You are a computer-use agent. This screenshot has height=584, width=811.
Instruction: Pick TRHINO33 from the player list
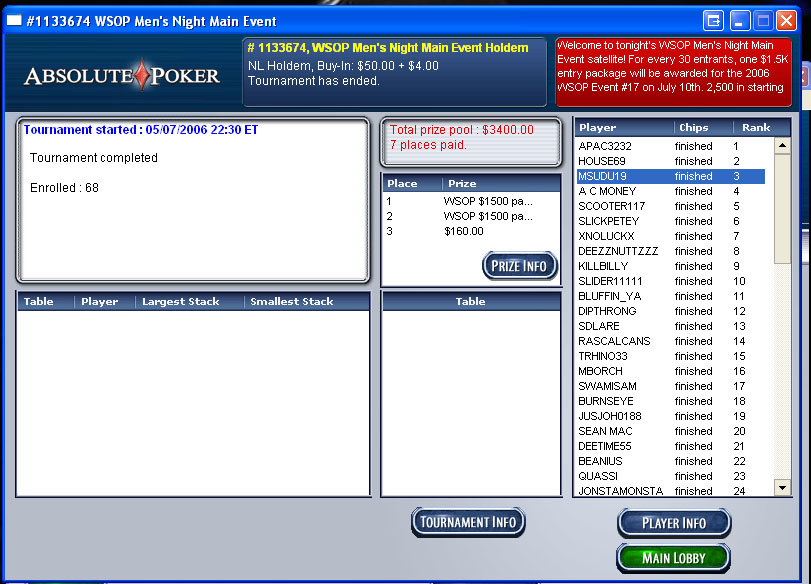coord(671,356)
